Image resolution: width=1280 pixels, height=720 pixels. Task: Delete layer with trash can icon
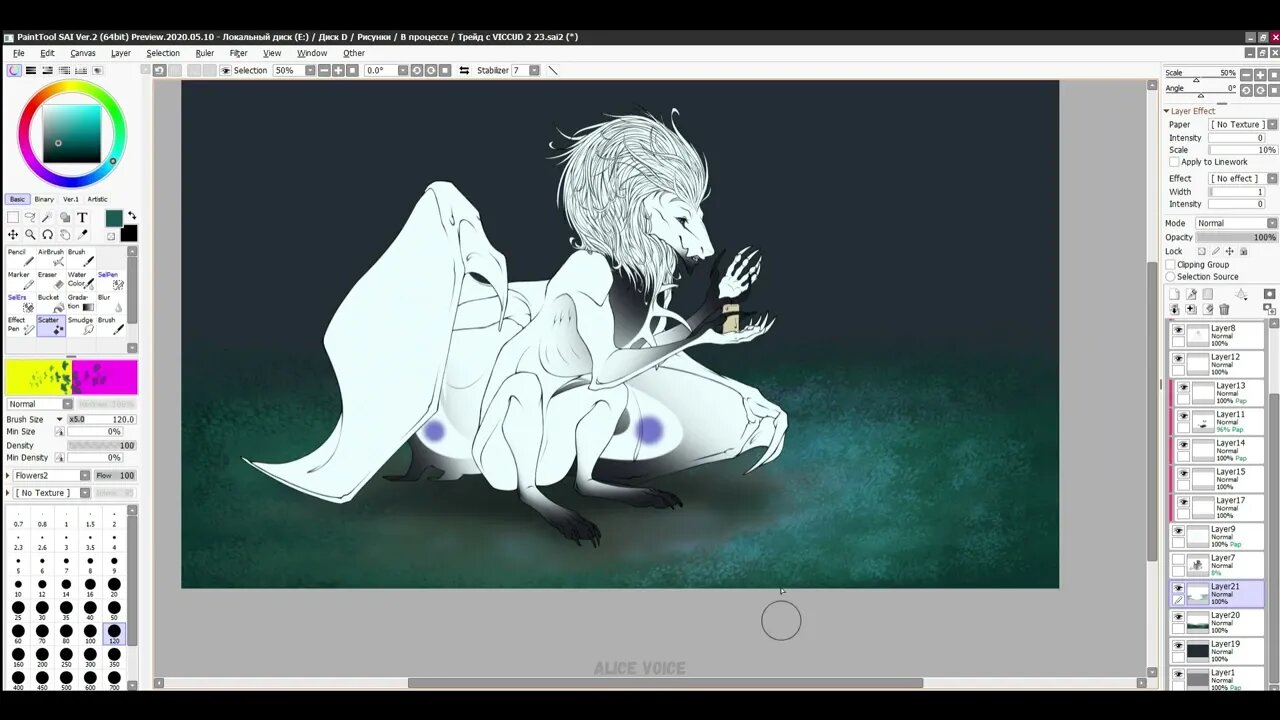click(x=1224, y=309)
